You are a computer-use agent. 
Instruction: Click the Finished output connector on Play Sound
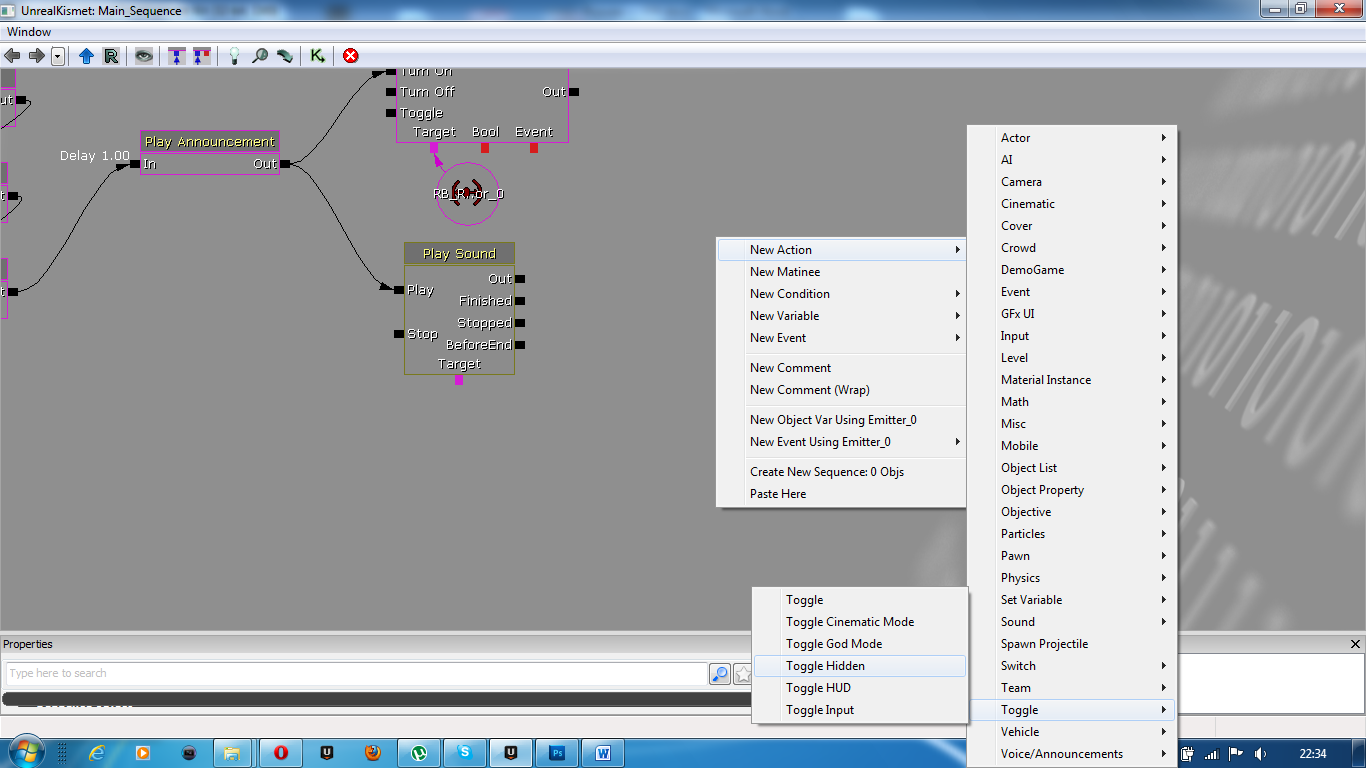520,301
